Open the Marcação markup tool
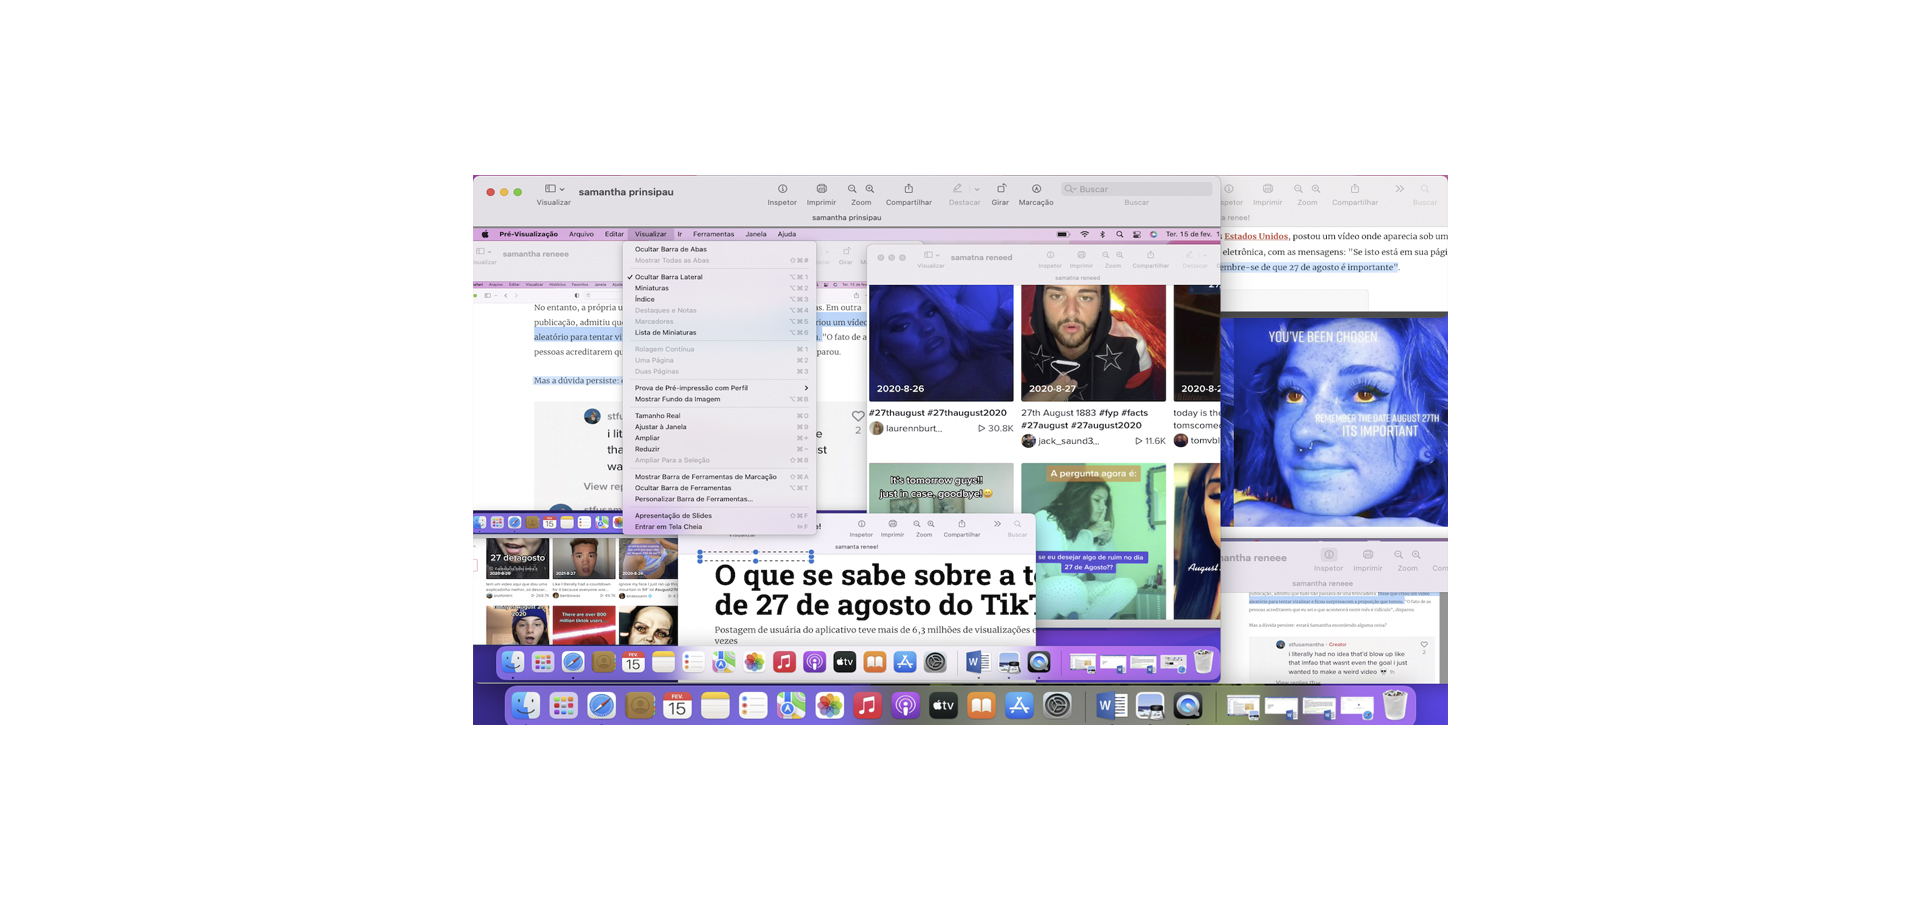Viewport: 1920px width, 900px height. (1036, 189)
